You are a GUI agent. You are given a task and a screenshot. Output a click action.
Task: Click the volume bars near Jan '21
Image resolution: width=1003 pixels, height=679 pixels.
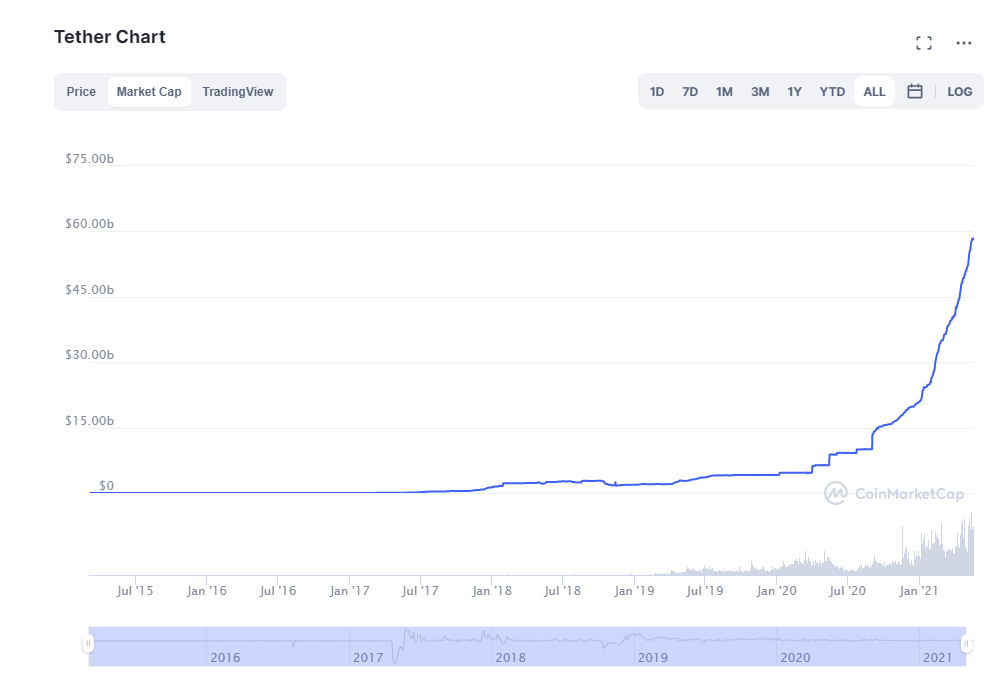tap(922, 556)
